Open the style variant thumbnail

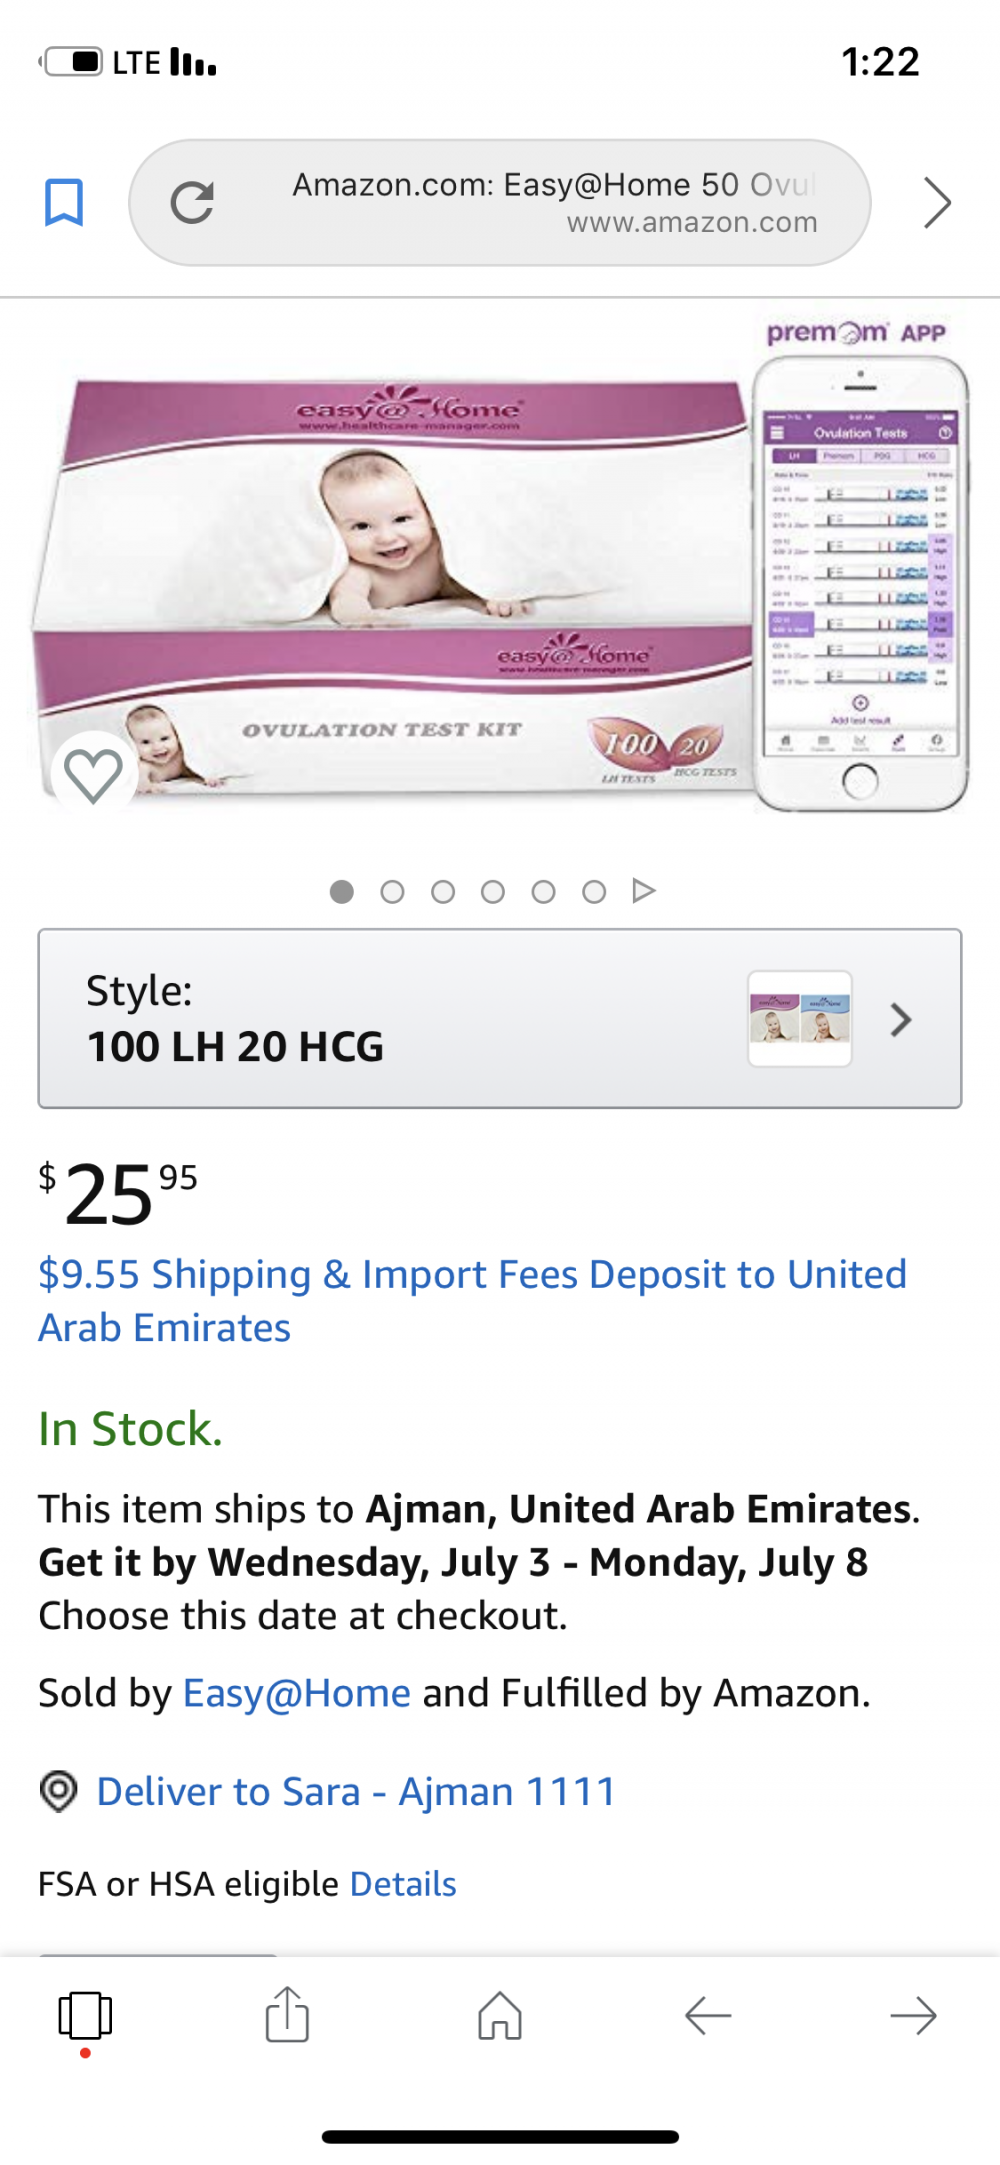point(800,1018)
